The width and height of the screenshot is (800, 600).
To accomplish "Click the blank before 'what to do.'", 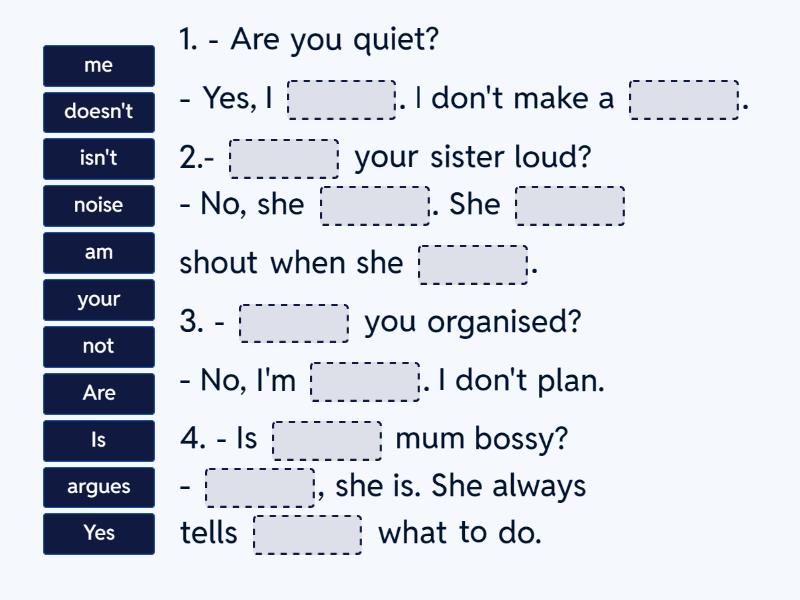I will coord(308,534).
